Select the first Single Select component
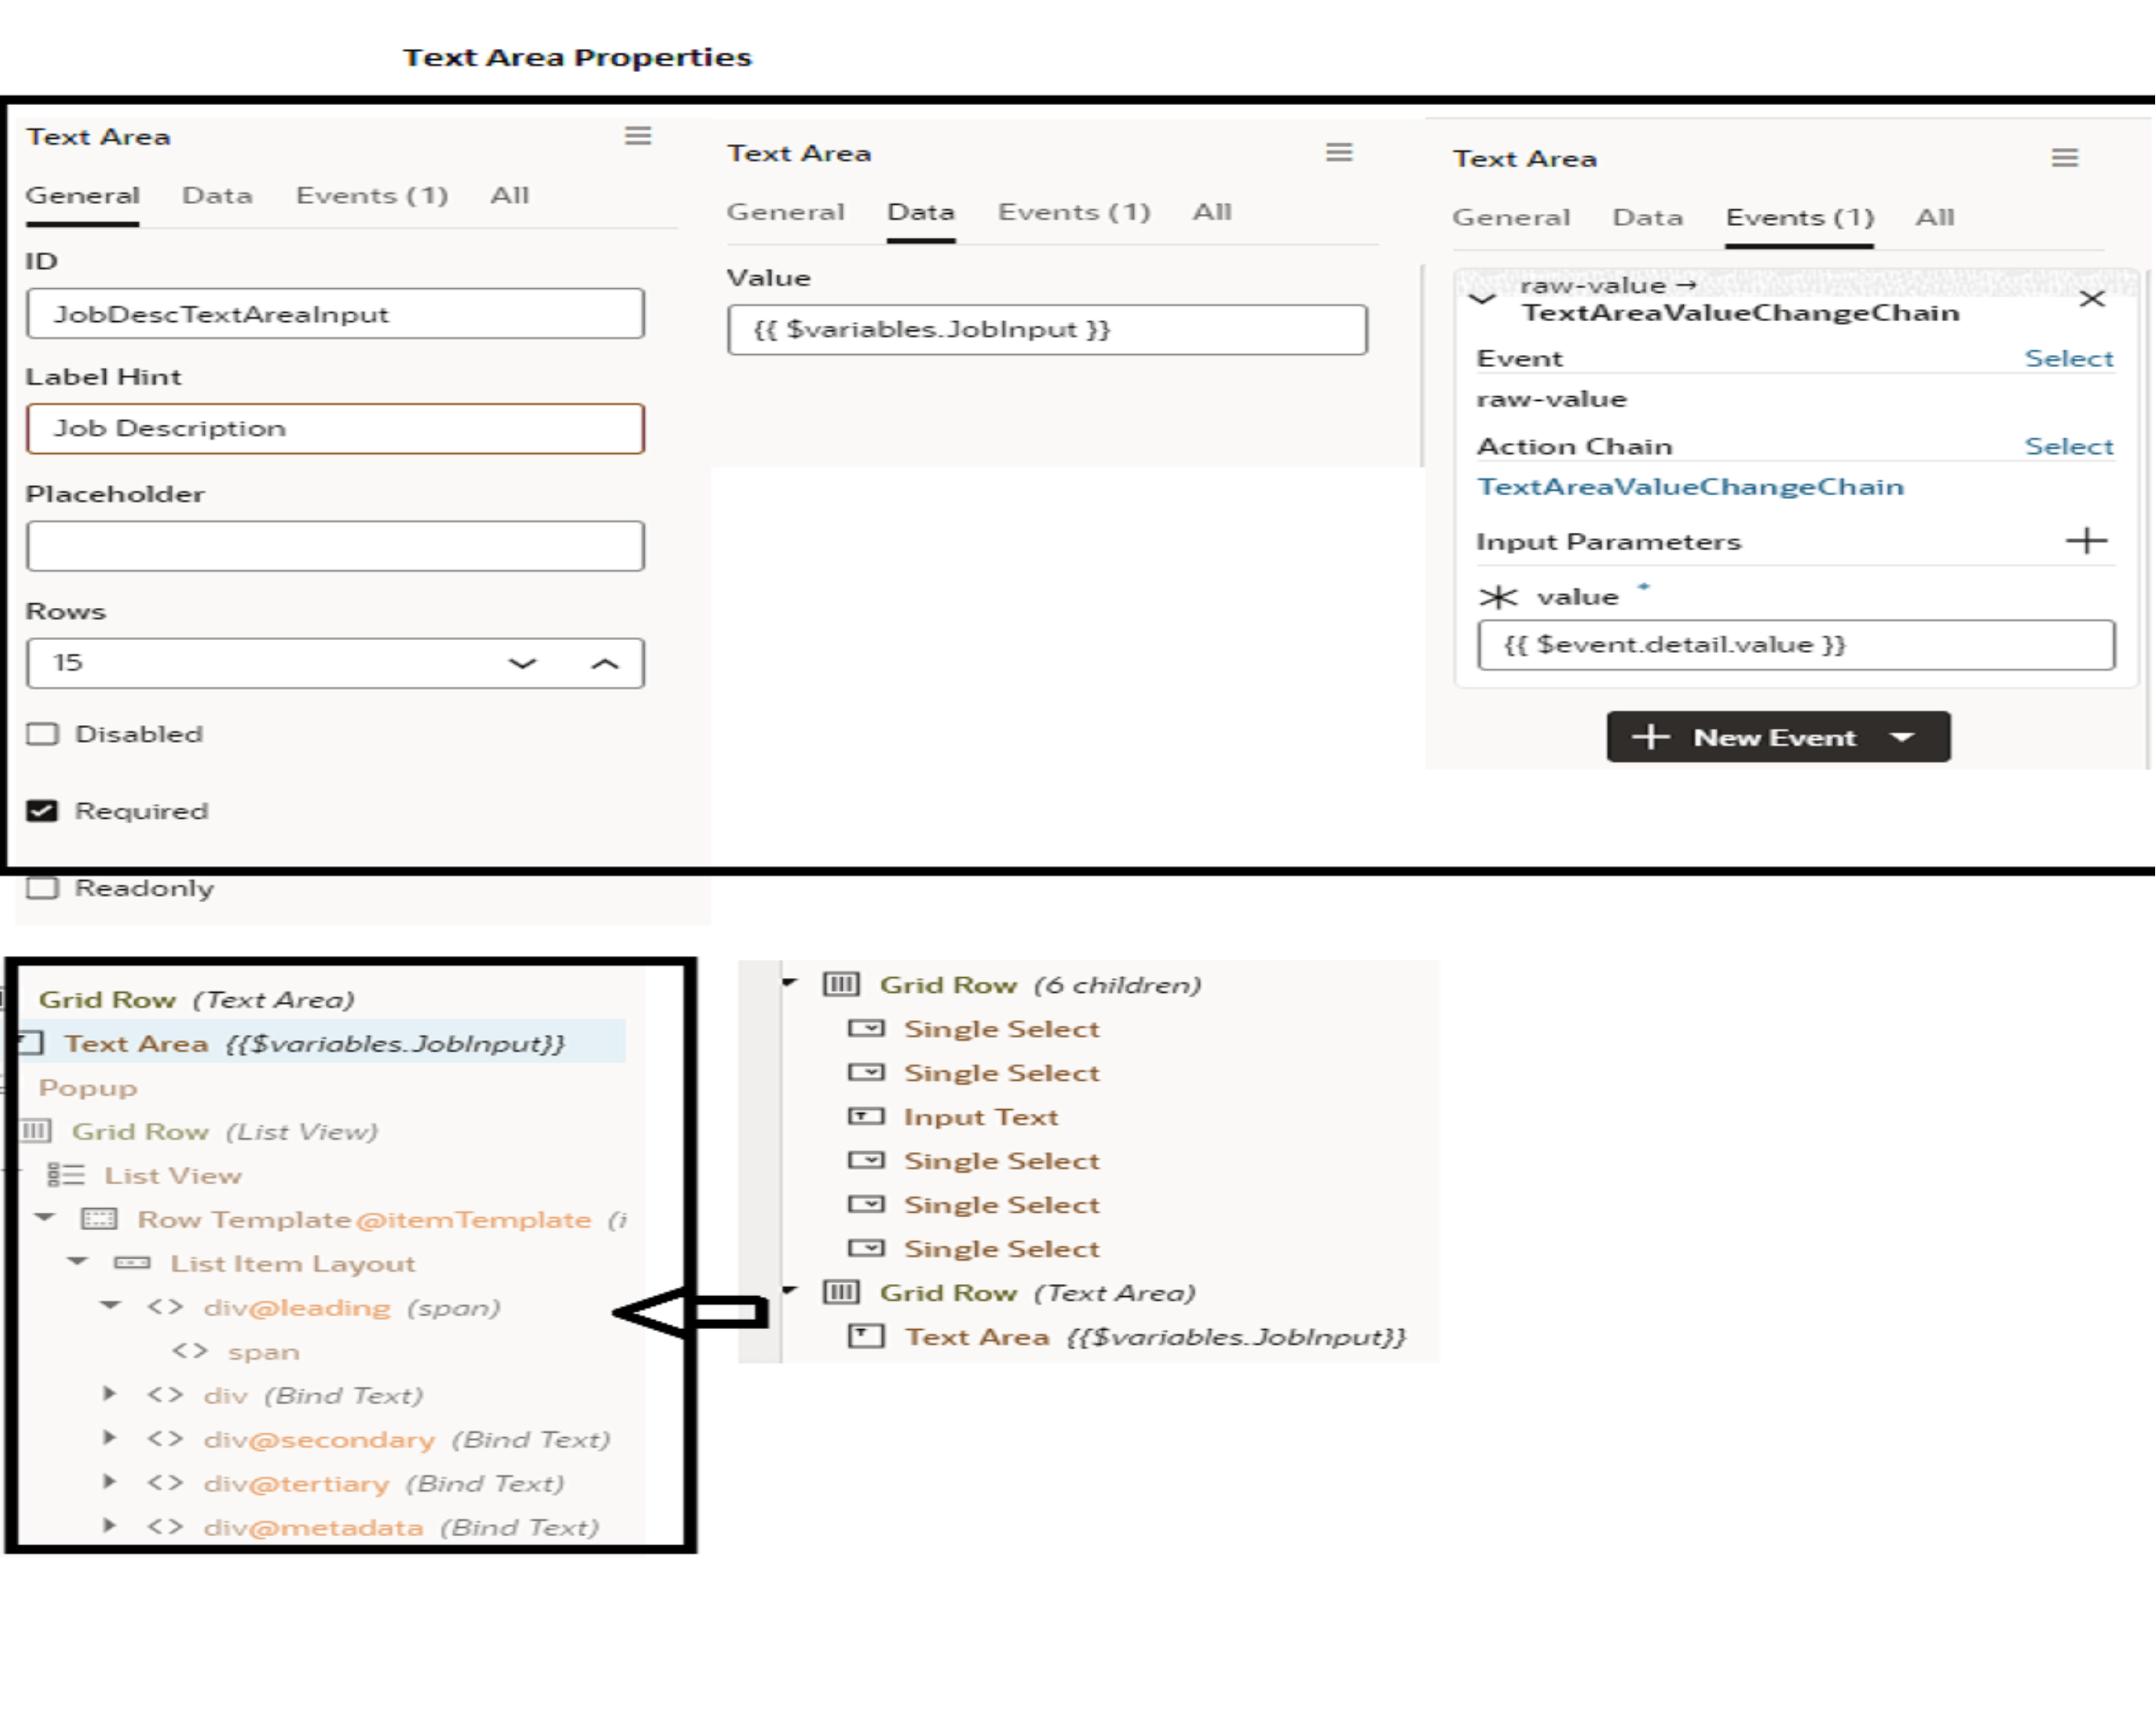The height and width of the screenshot is (1727, 2156). click(x=1001, y=1028)
